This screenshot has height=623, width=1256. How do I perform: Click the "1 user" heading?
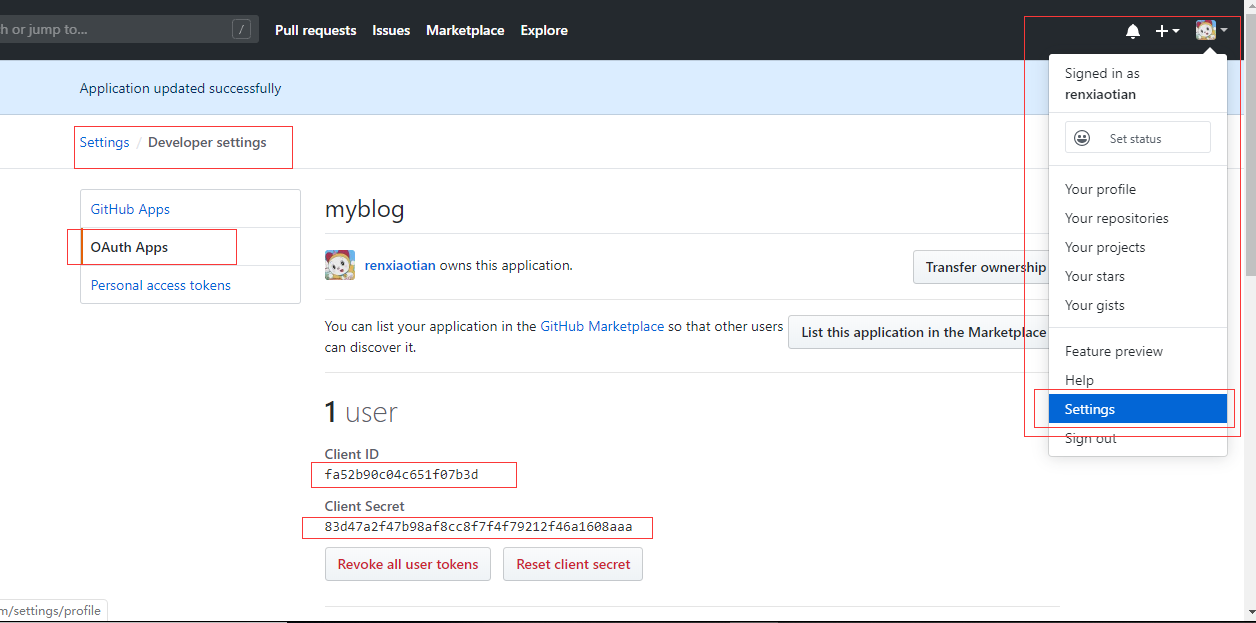[x=361, y=412]
